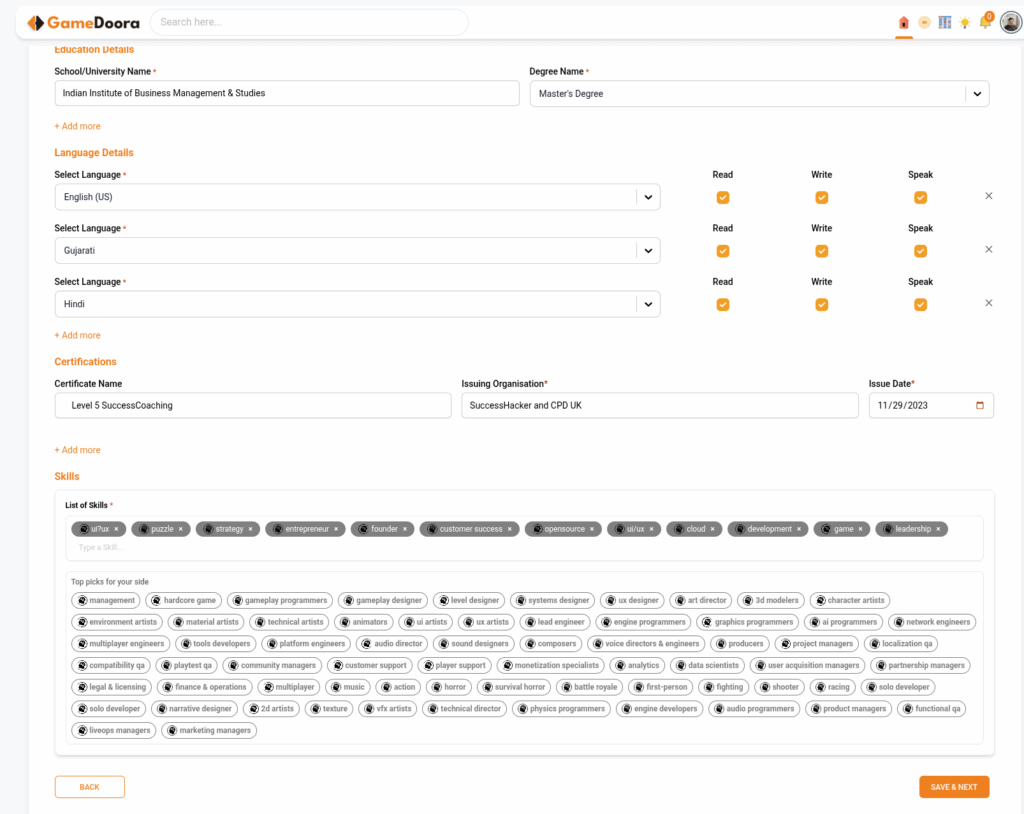Remove the Hindi language row
Viewport: 1024px width, 814px height.
[x=989, y=303]
